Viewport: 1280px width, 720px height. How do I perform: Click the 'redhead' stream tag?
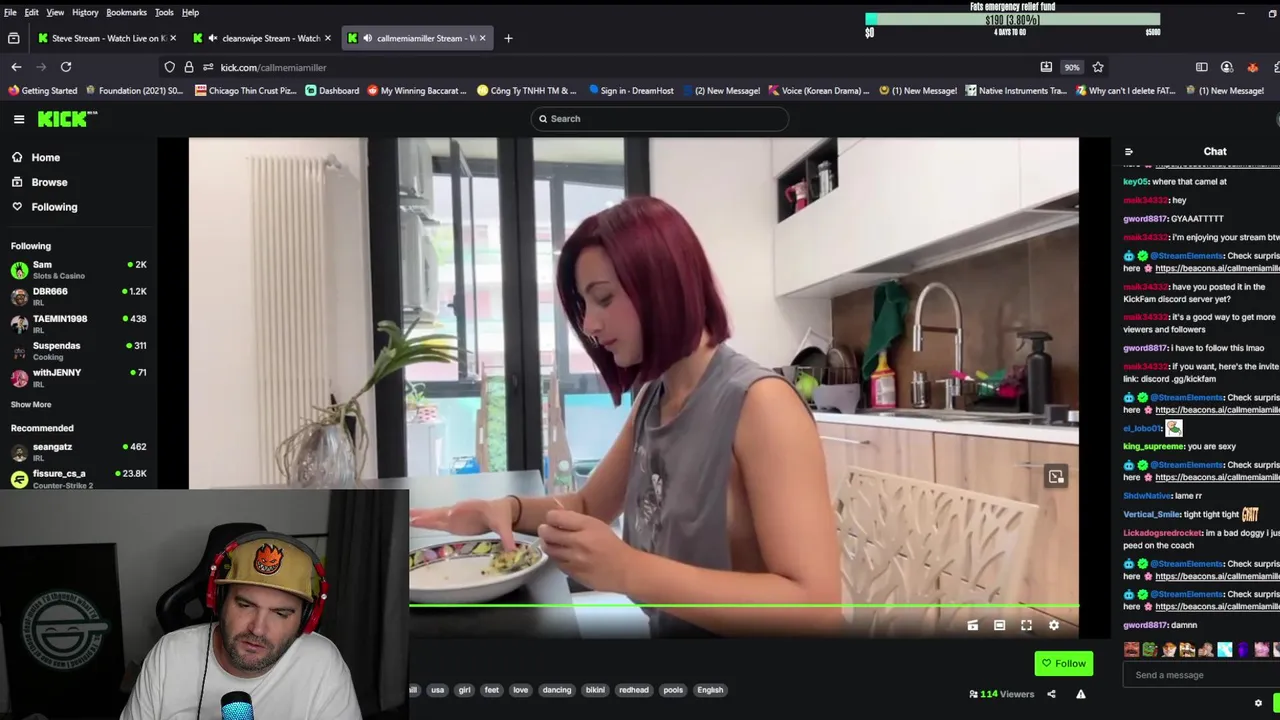pyautogui.click(x=634, y=690)
